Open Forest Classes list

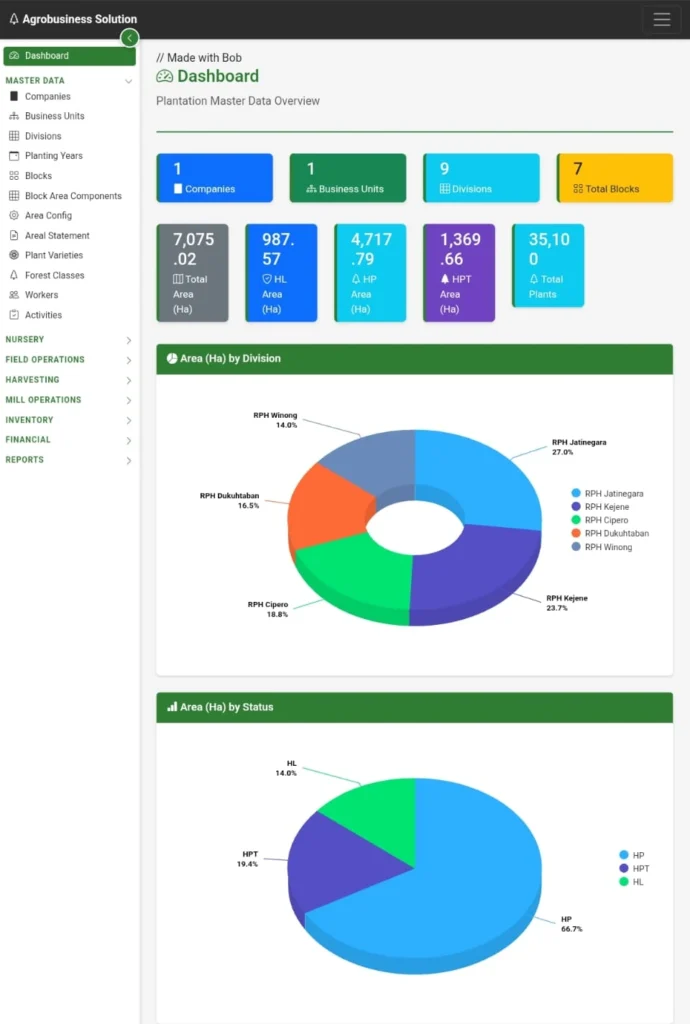click(x=55, y=275)
